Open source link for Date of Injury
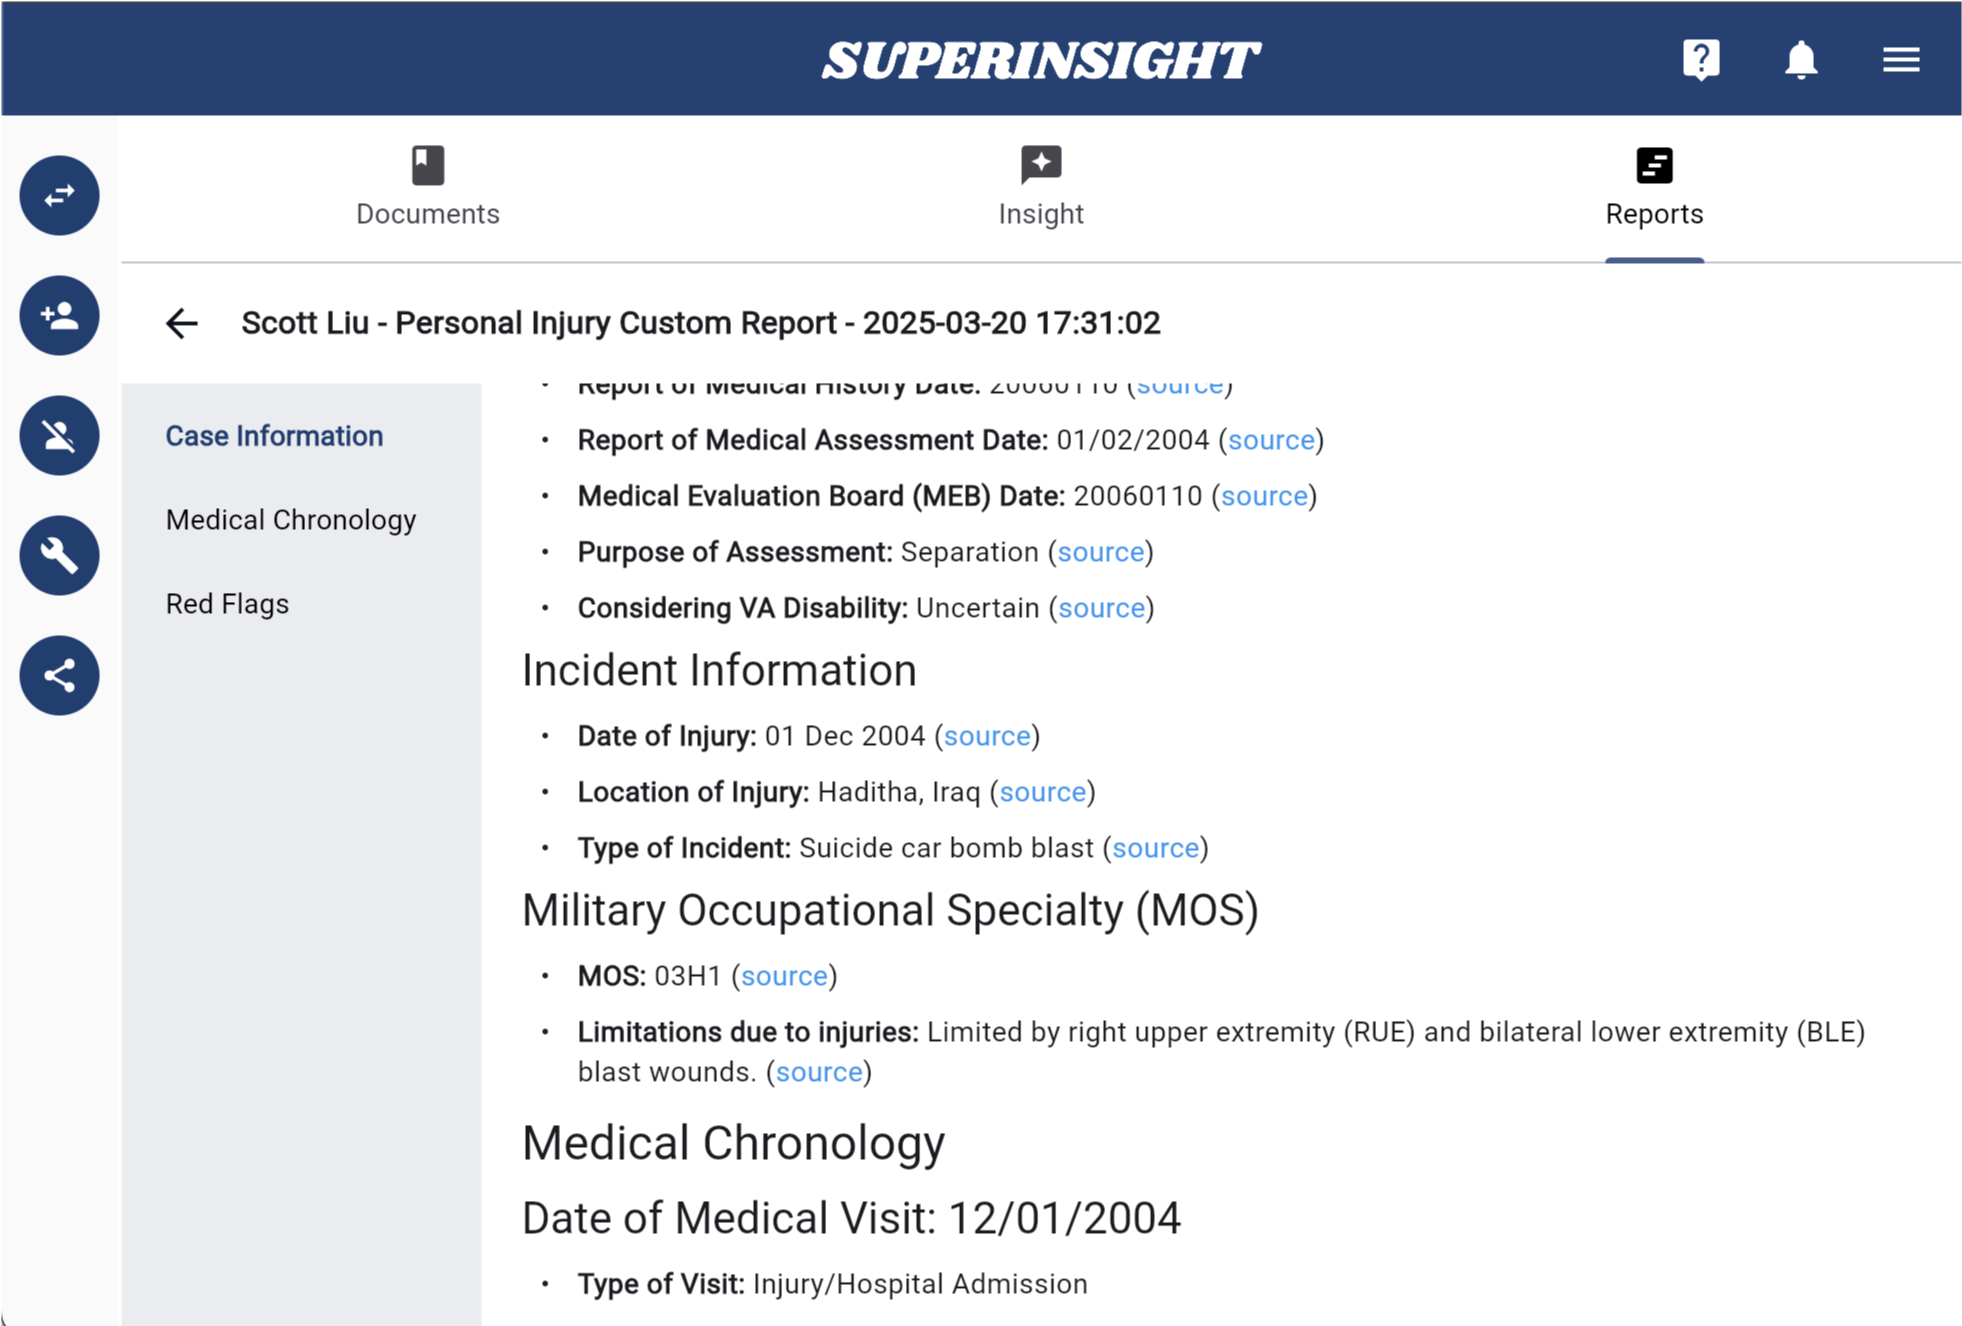The image size is (1962, 1326). [x=987, y=736]
